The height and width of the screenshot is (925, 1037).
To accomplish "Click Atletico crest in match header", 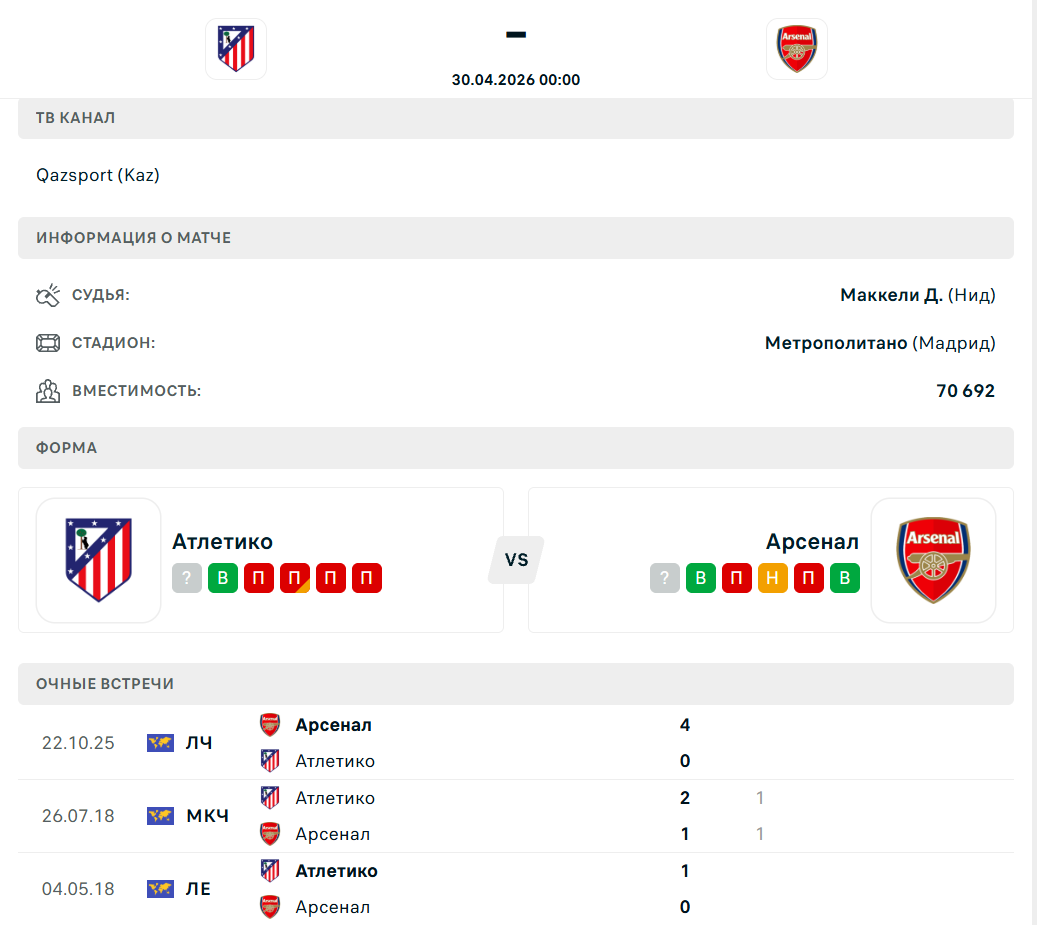I will pyautogui.click(x=236, y=48).
